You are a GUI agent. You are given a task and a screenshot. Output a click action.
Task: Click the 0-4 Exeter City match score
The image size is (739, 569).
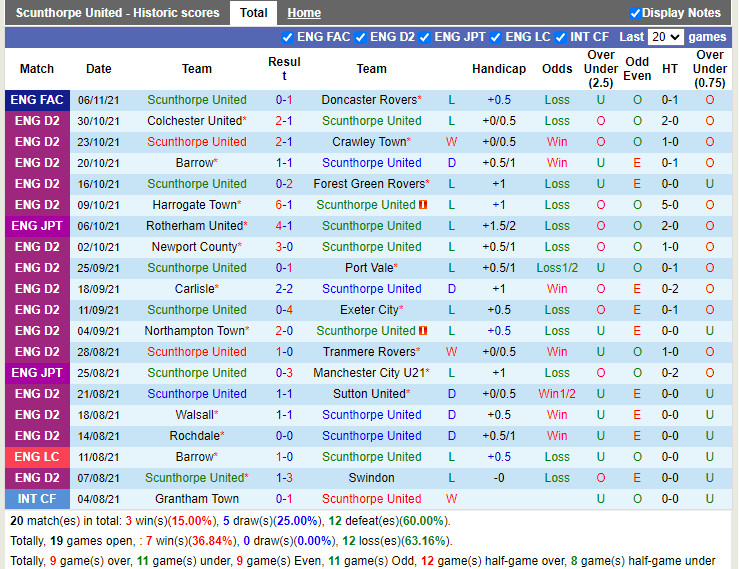tap(284, 310)
